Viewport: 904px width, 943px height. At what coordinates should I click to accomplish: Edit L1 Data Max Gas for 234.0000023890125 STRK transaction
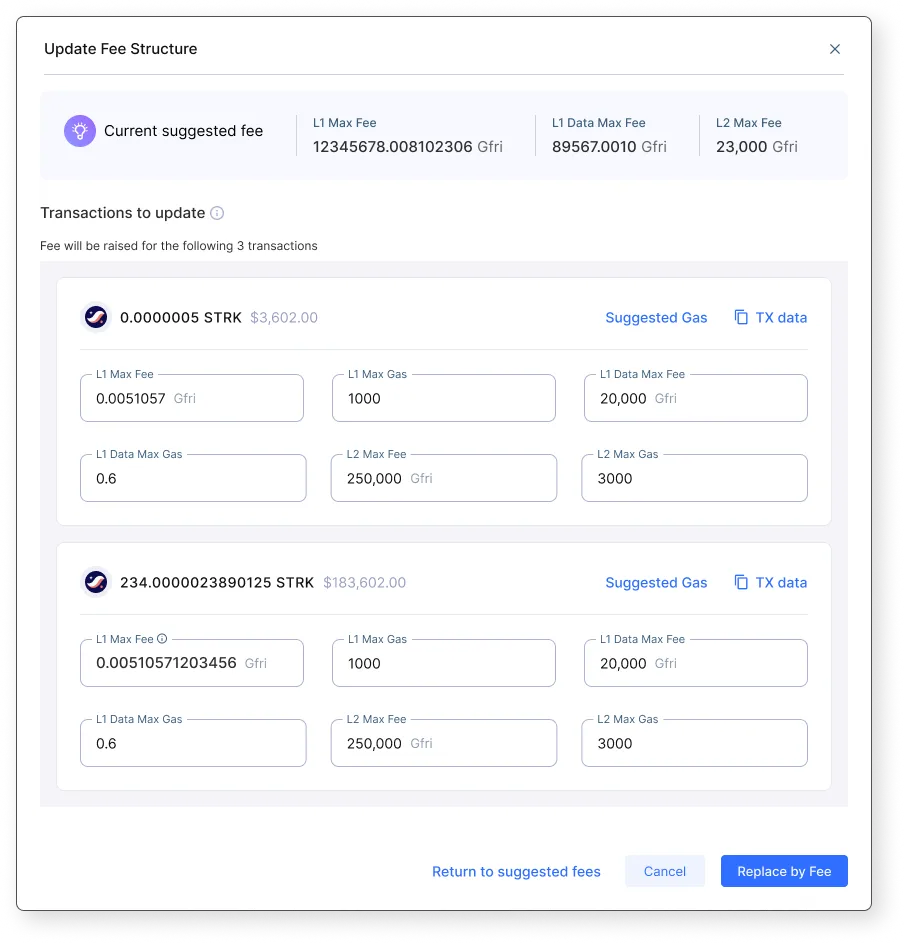[x=193, y=743]
